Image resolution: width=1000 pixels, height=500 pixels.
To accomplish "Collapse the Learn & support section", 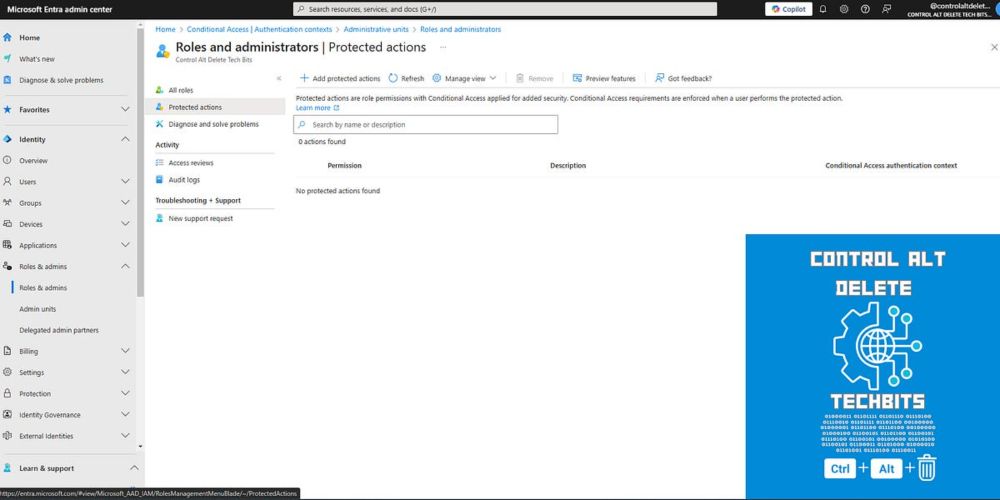I will pos(134,468).
